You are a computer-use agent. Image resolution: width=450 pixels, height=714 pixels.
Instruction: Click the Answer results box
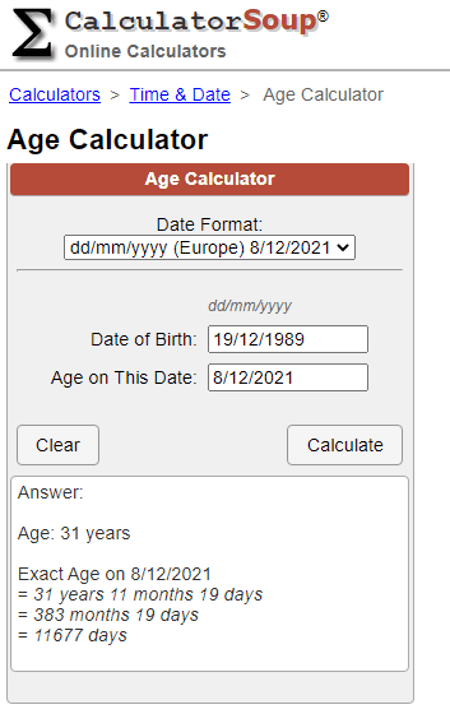tap(210, 574)
